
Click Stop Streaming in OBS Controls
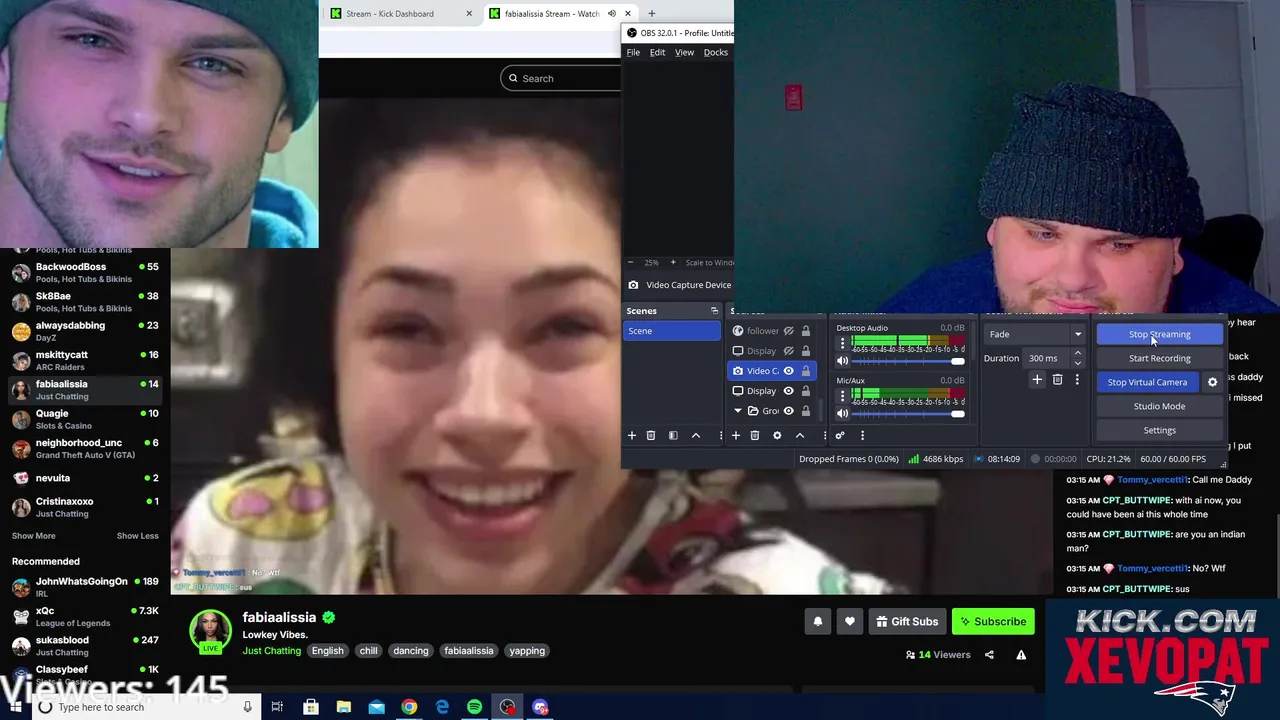1159,334
